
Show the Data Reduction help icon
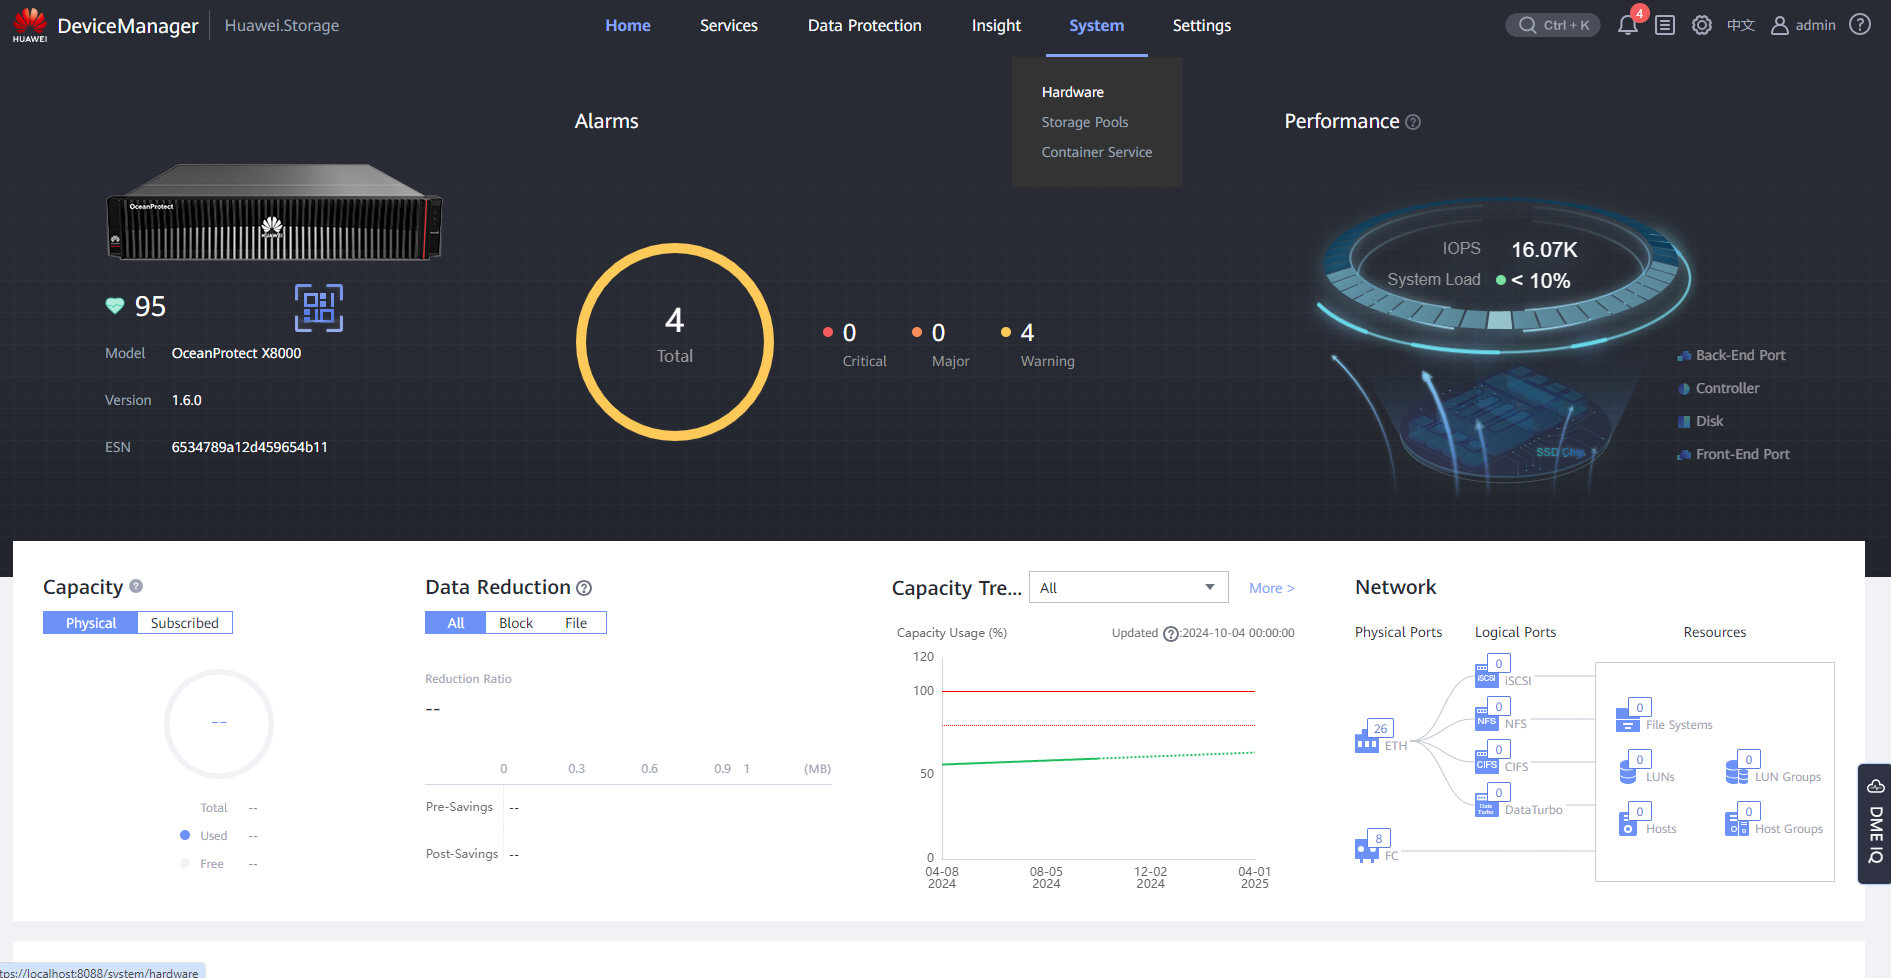(x=584, y=588)
